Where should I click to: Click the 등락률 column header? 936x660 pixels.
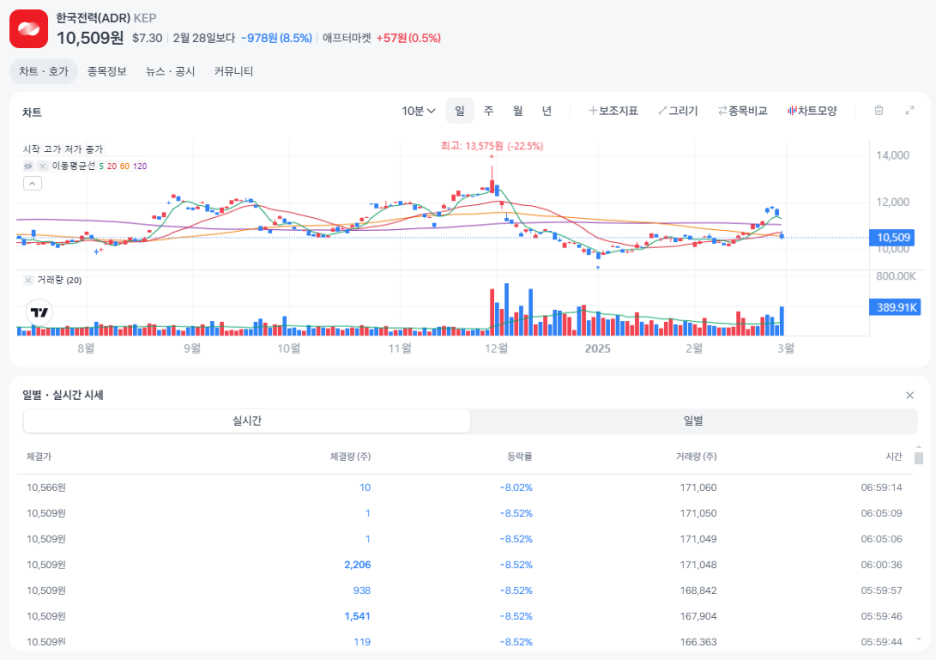[x=519, y=457]
